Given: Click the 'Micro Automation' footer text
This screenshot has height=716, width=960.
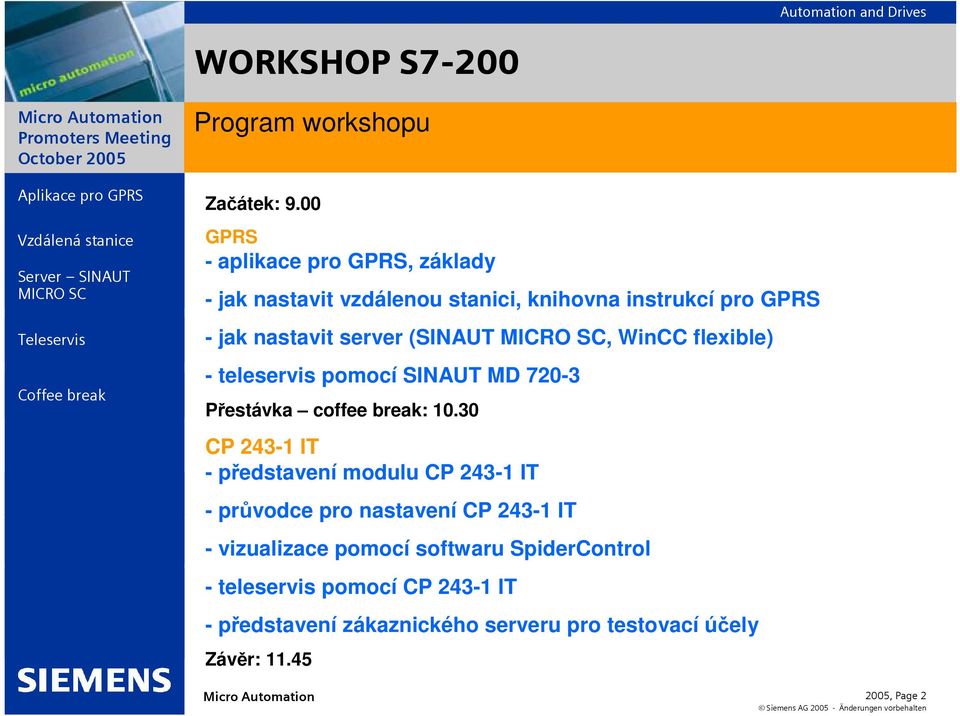Looking at the screenshot, I should pos(258,696).
